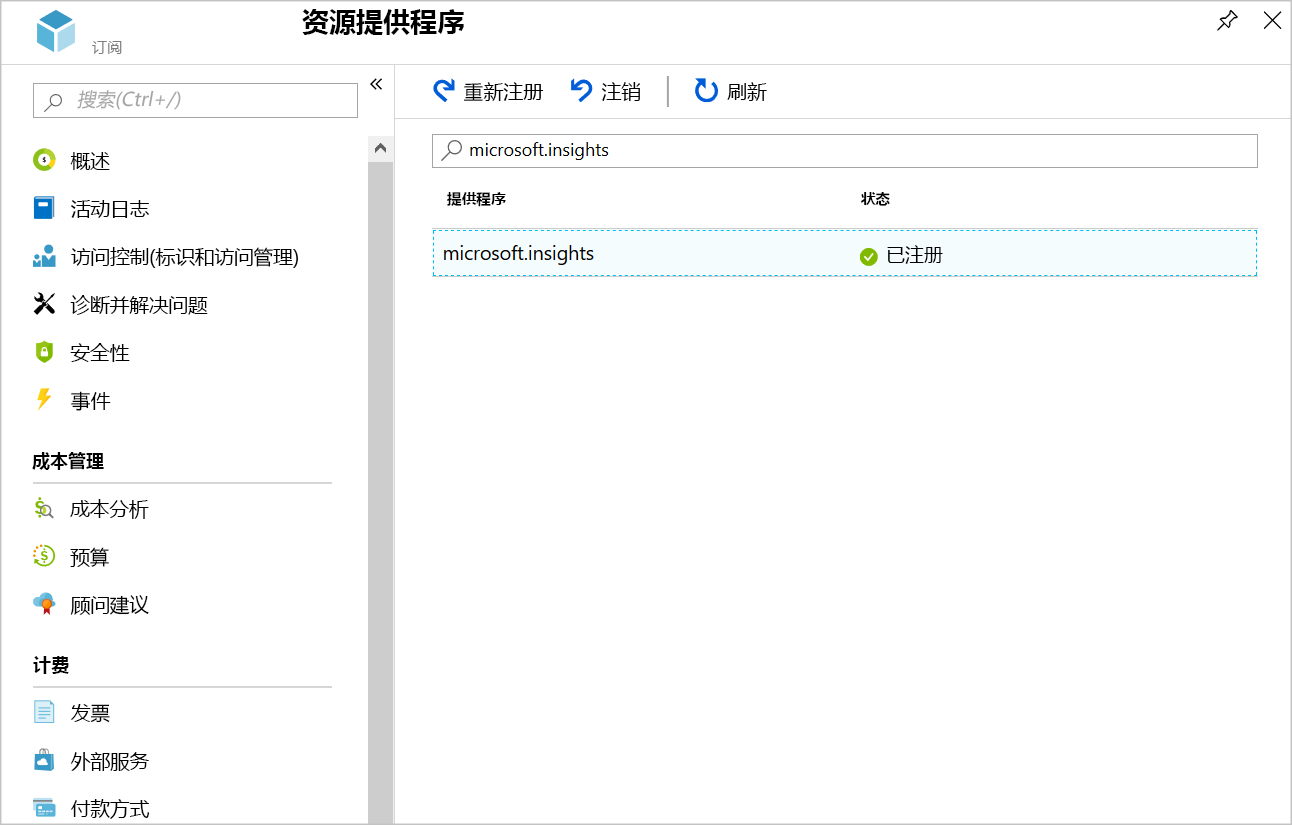Click the subscription cube icon
The image size is (1292, 825).
[x=56, y=30]
